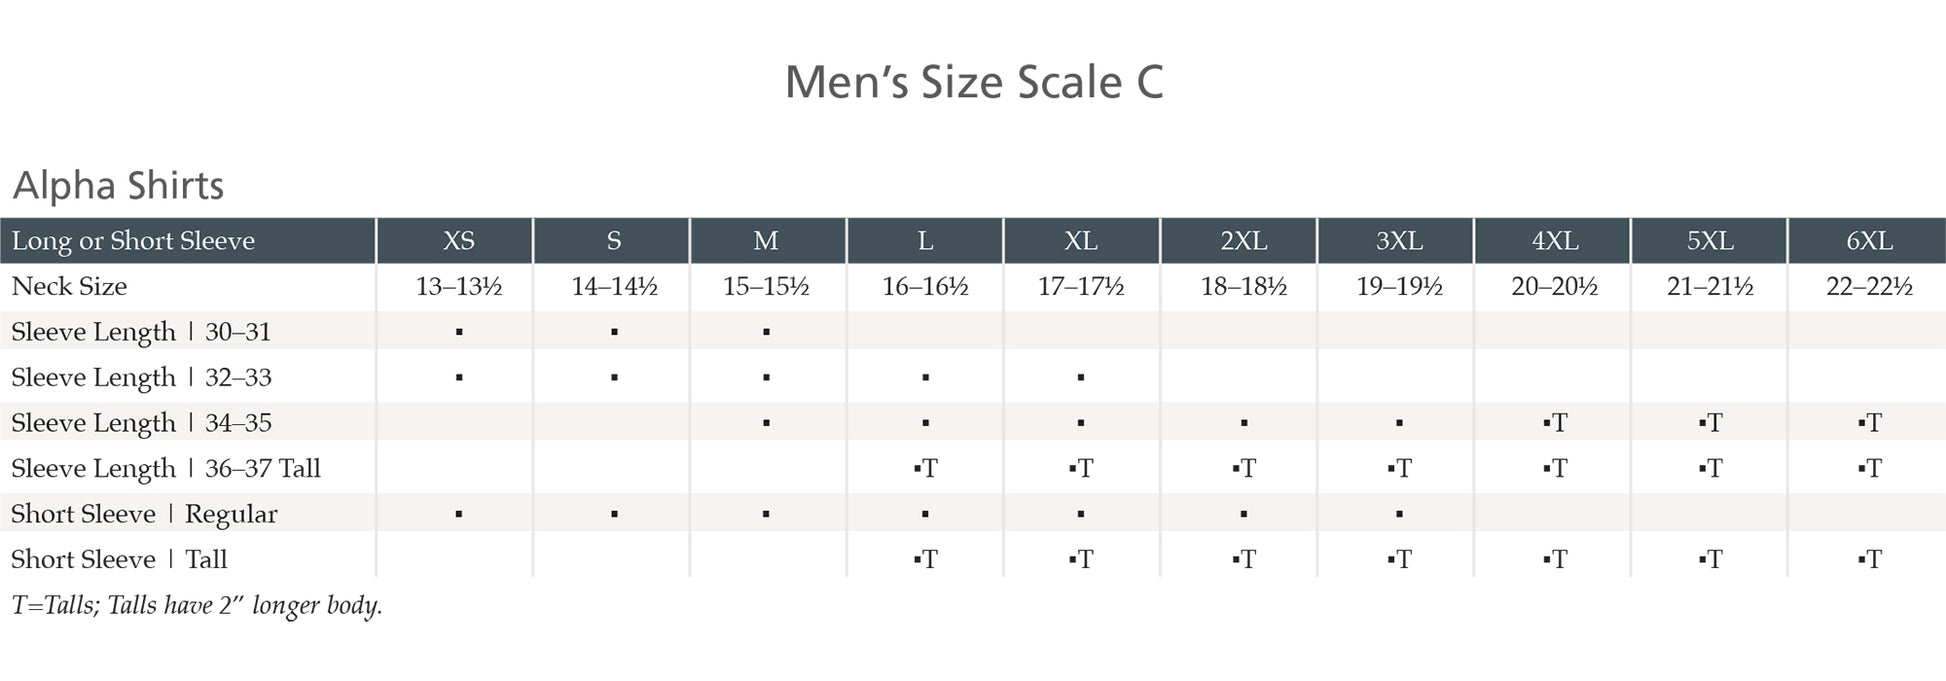Select the 2XL column header
Screen dimensions: 1946x681
point(1243,241)
